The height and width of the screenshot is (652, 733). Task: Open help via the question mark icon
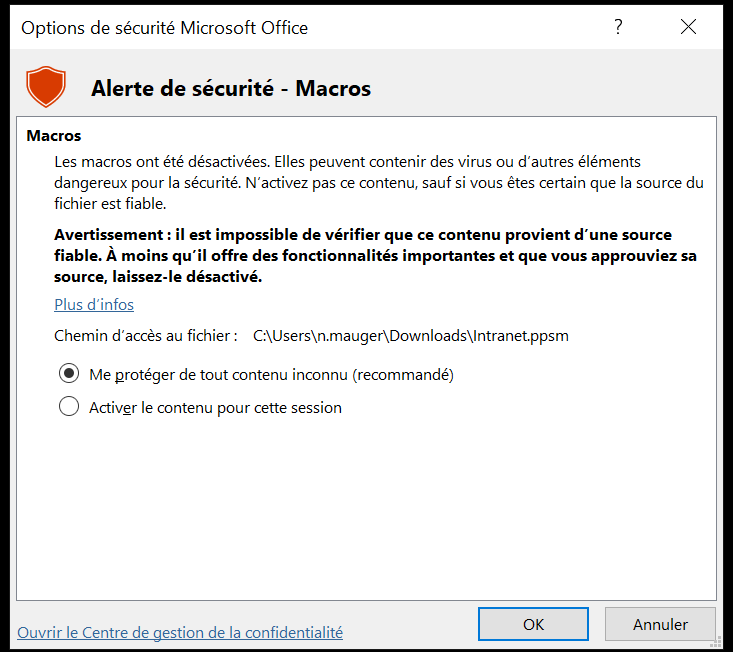click(x=618, y=27)
